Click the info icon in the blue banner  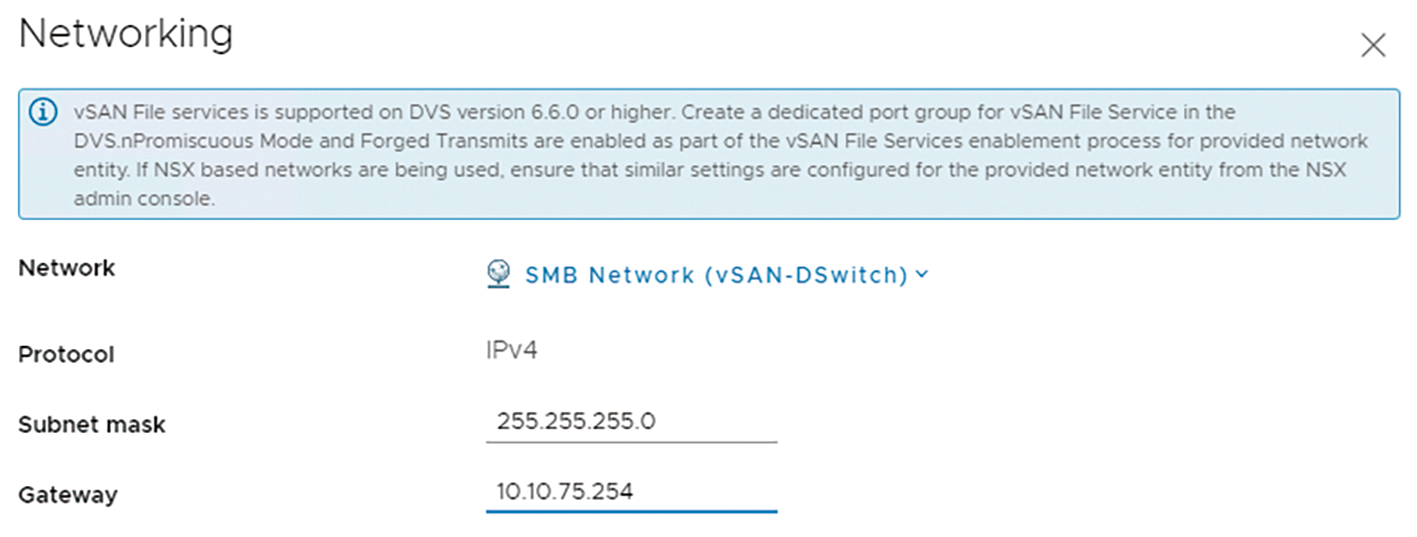pos(43,113)
